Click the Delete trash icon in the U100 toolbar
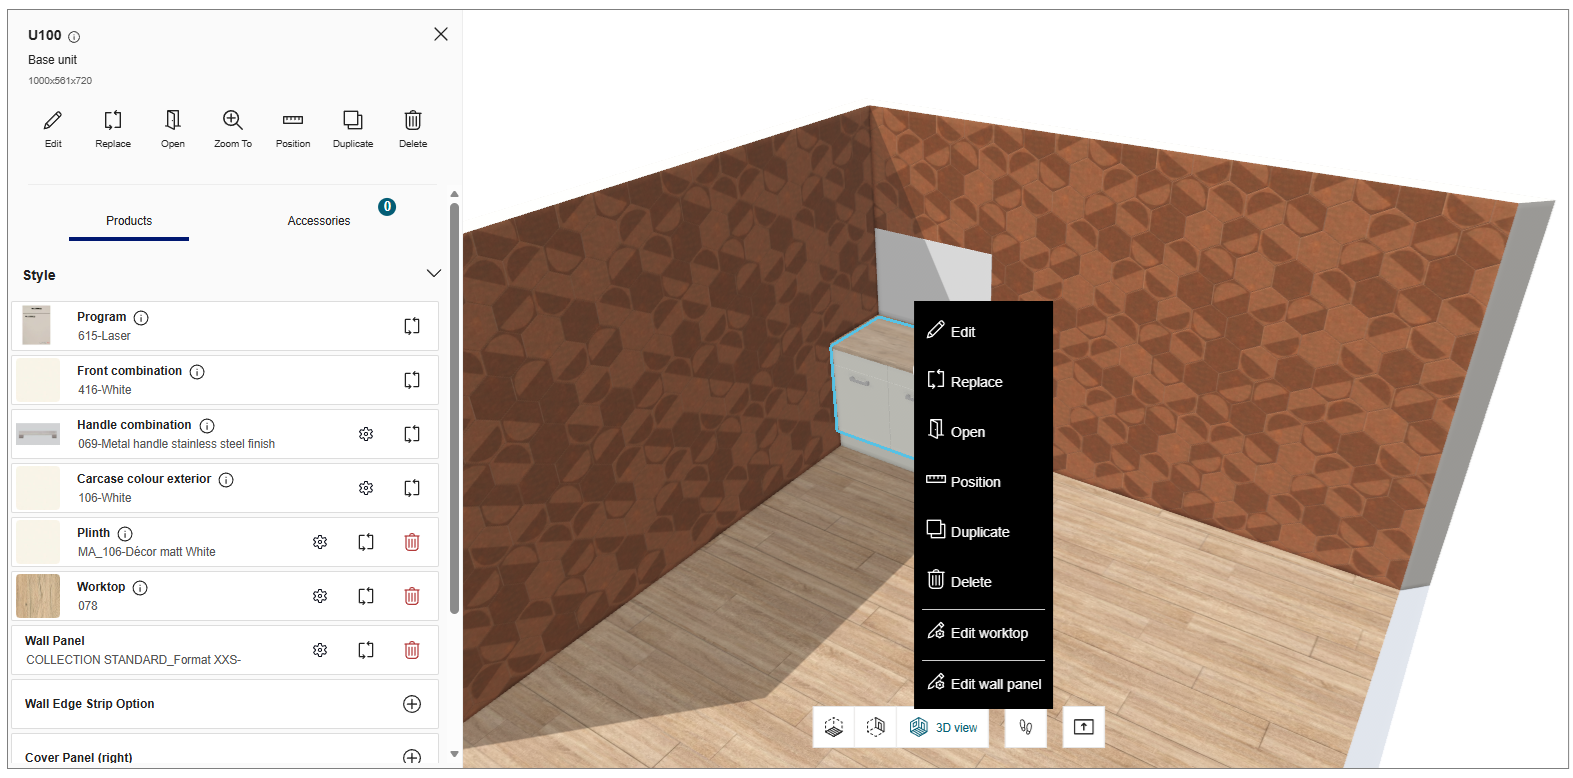 coord(413,121)
